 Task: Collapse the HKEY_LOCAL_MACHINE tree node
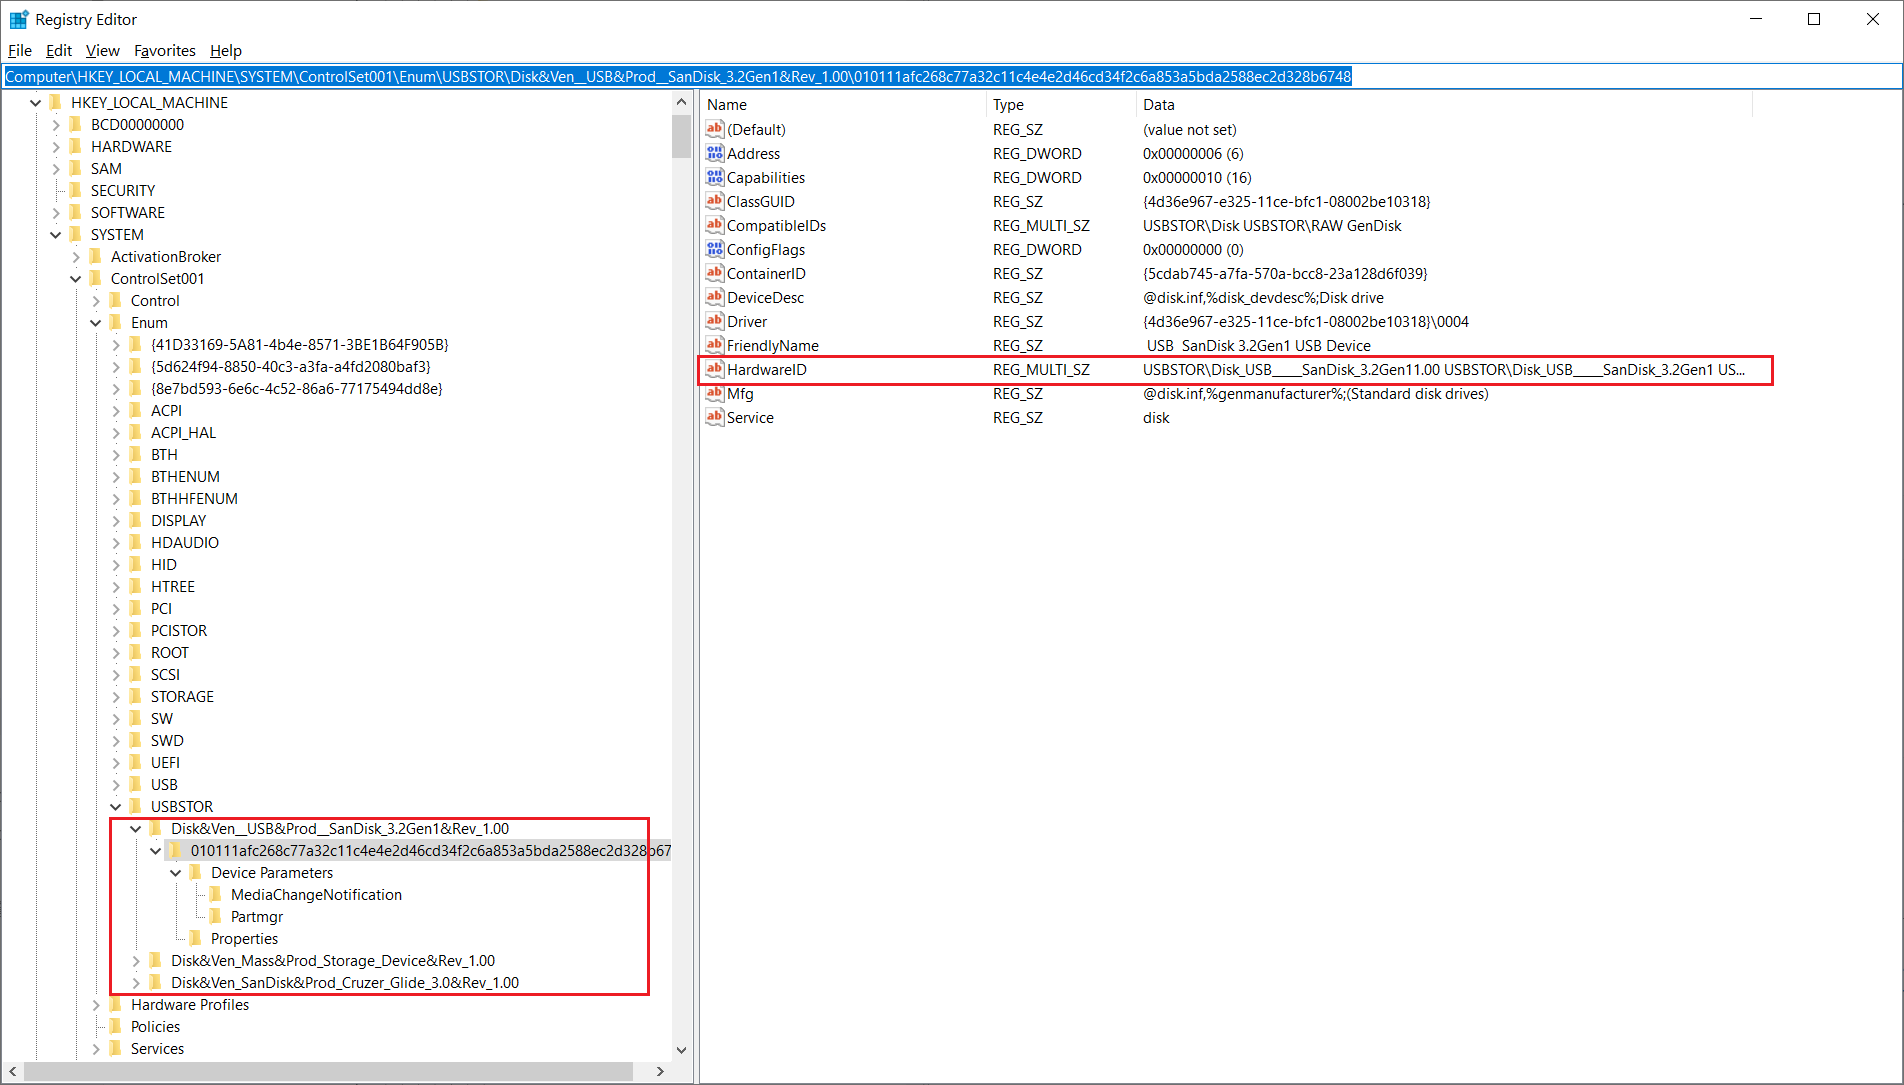pyautogui.click(x=36, y=102)
